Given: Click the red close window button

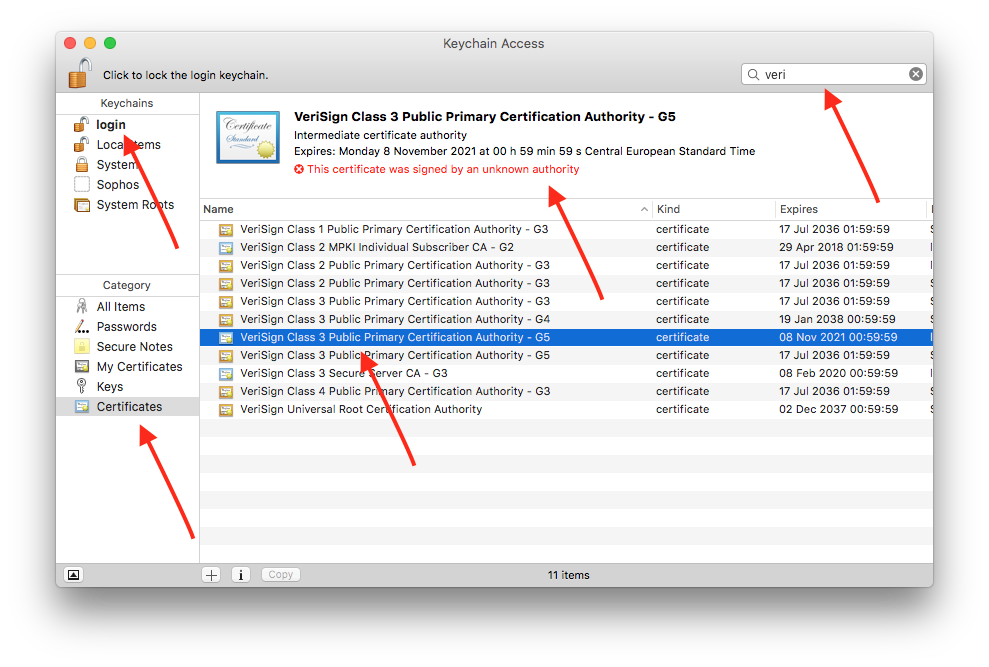Looking at the screenshot, I should click(x=70, y=43).
